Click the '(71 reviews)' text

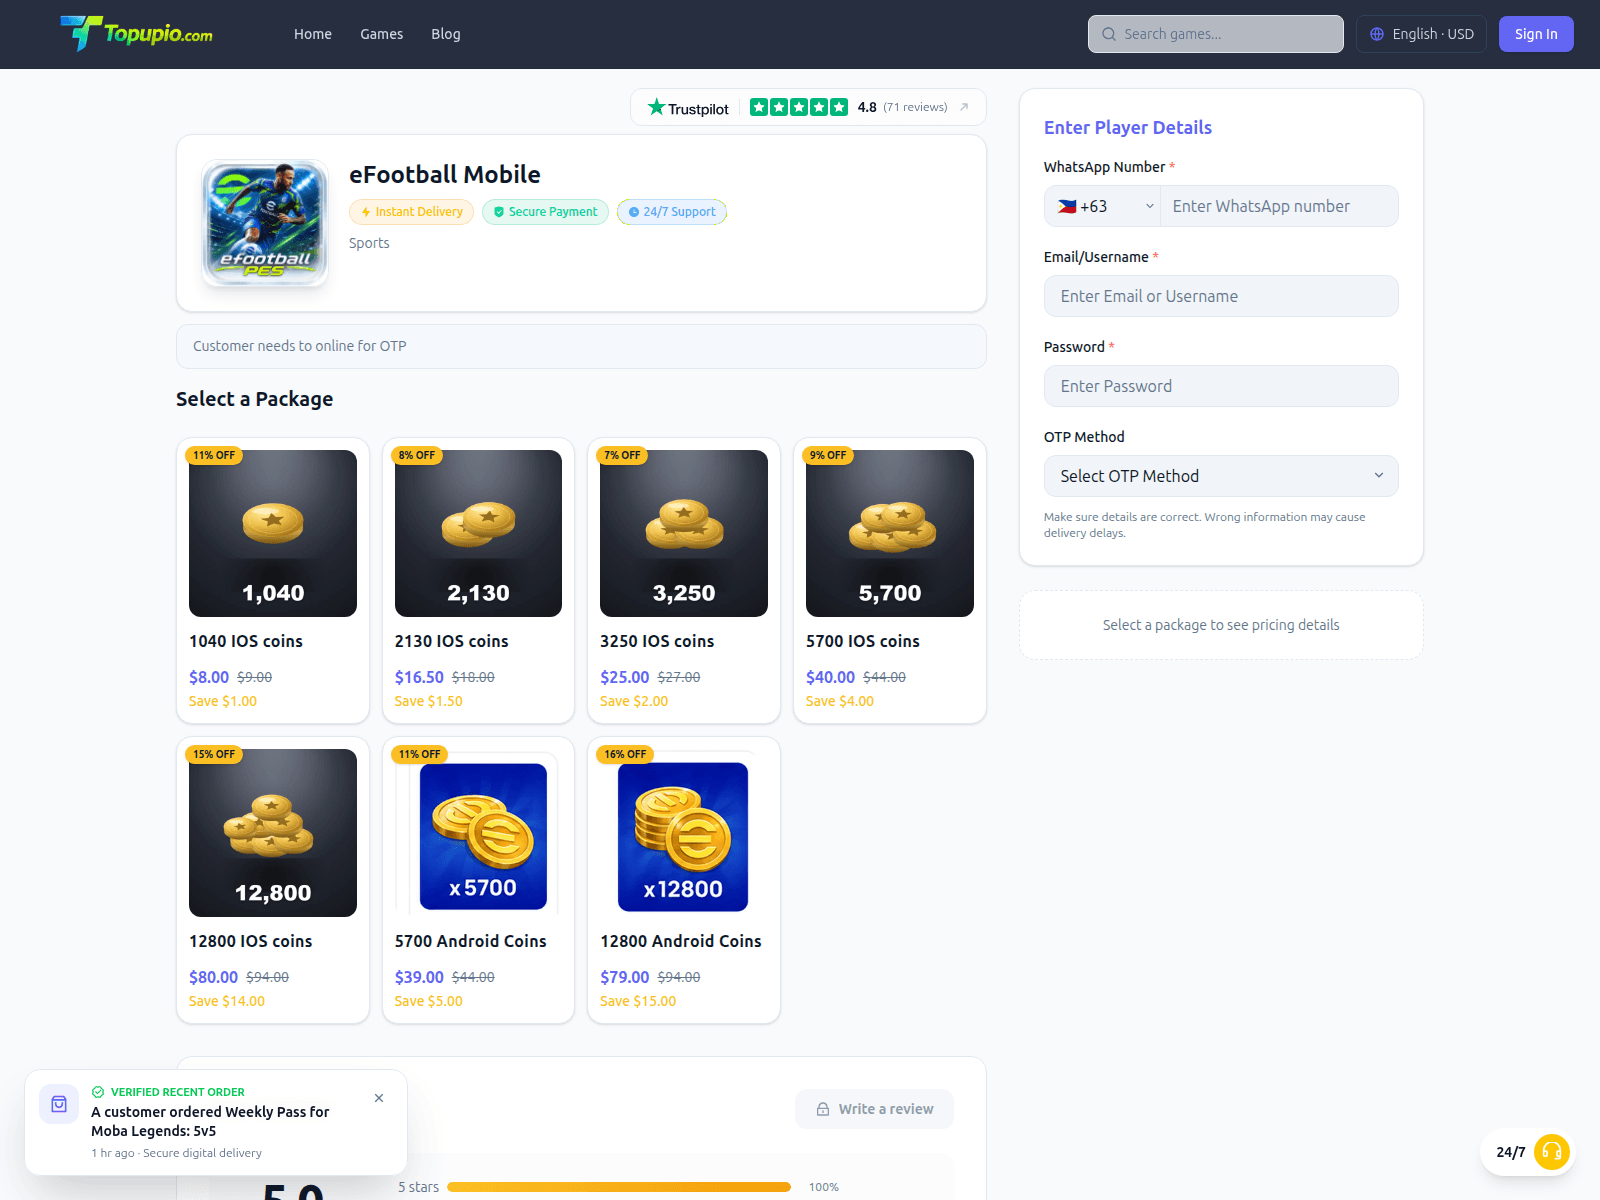tap(915, 107)
